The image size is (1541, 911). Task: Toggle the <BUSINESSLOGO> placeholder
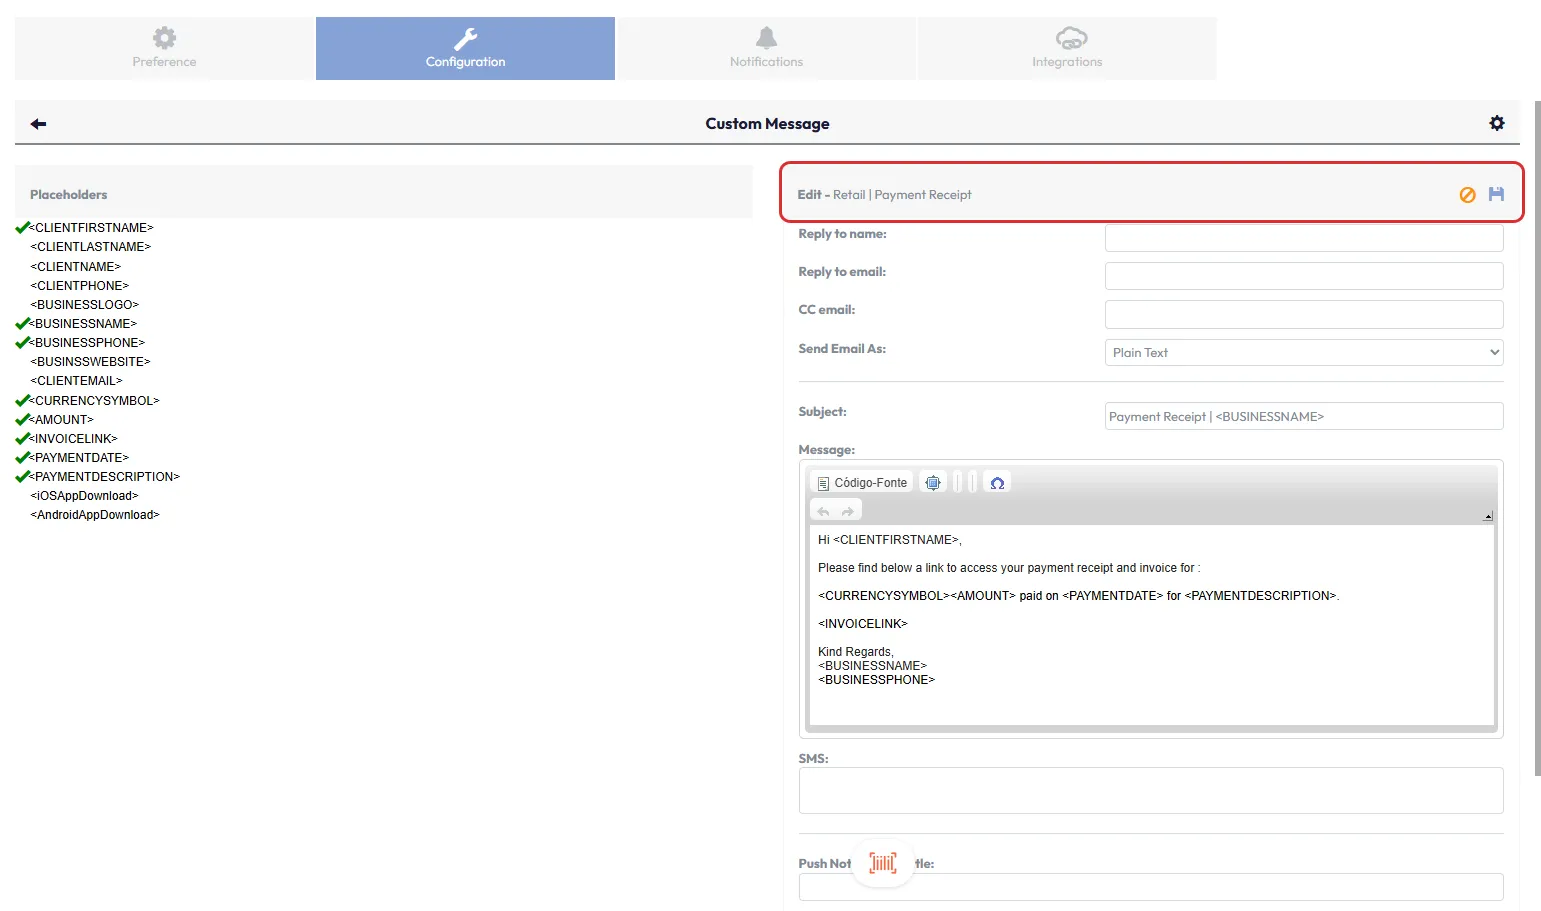[85, 305]
